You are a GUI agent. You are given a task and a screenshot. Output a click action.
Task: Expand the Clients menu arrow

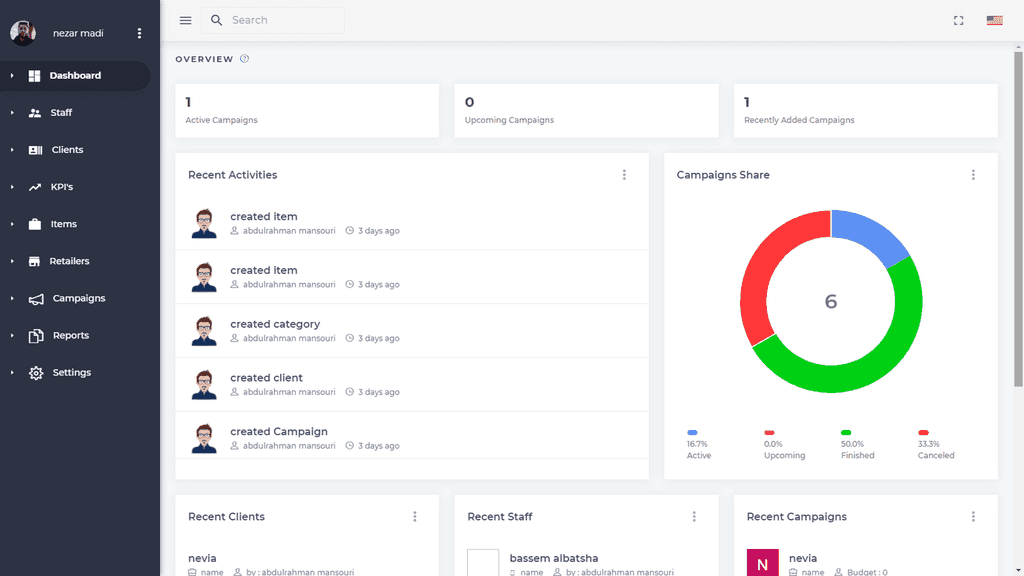[x=12, y=150]
